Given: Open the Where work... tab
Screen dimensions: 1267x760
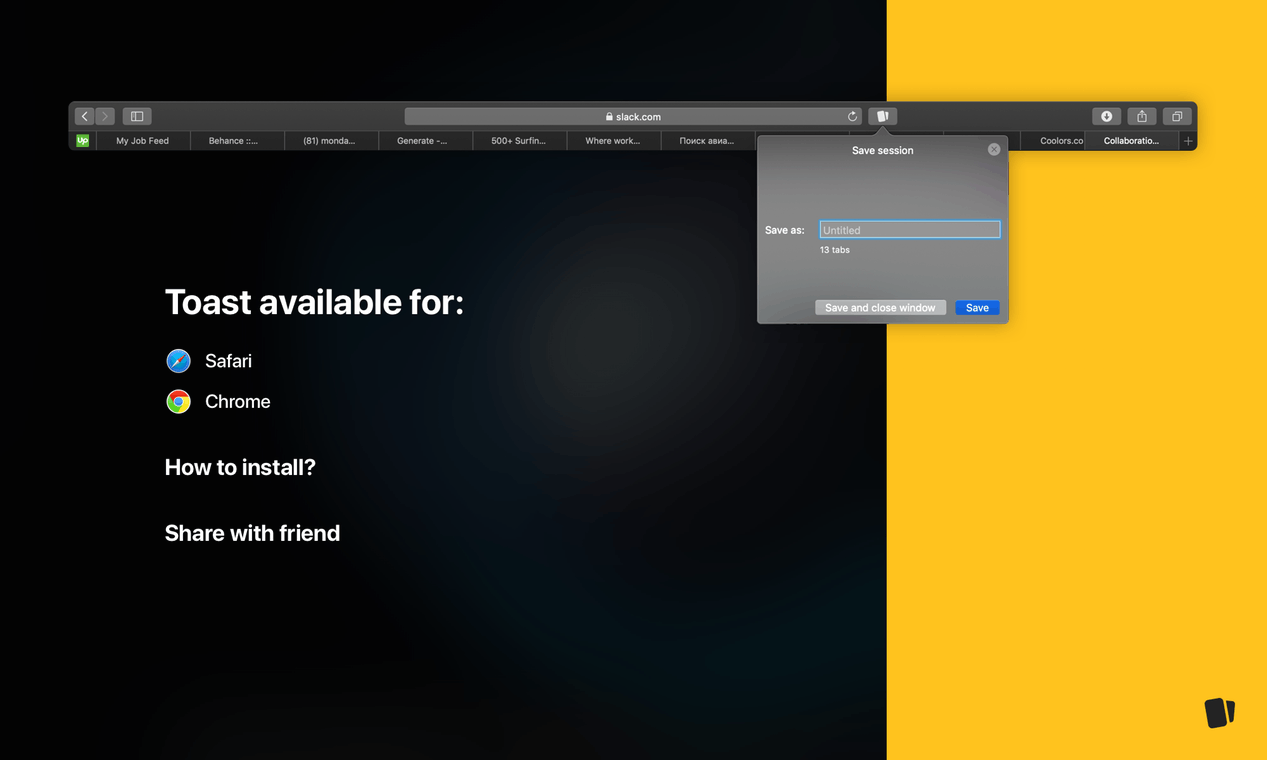Looking at the screenshot, I should [x=612, y=141].
